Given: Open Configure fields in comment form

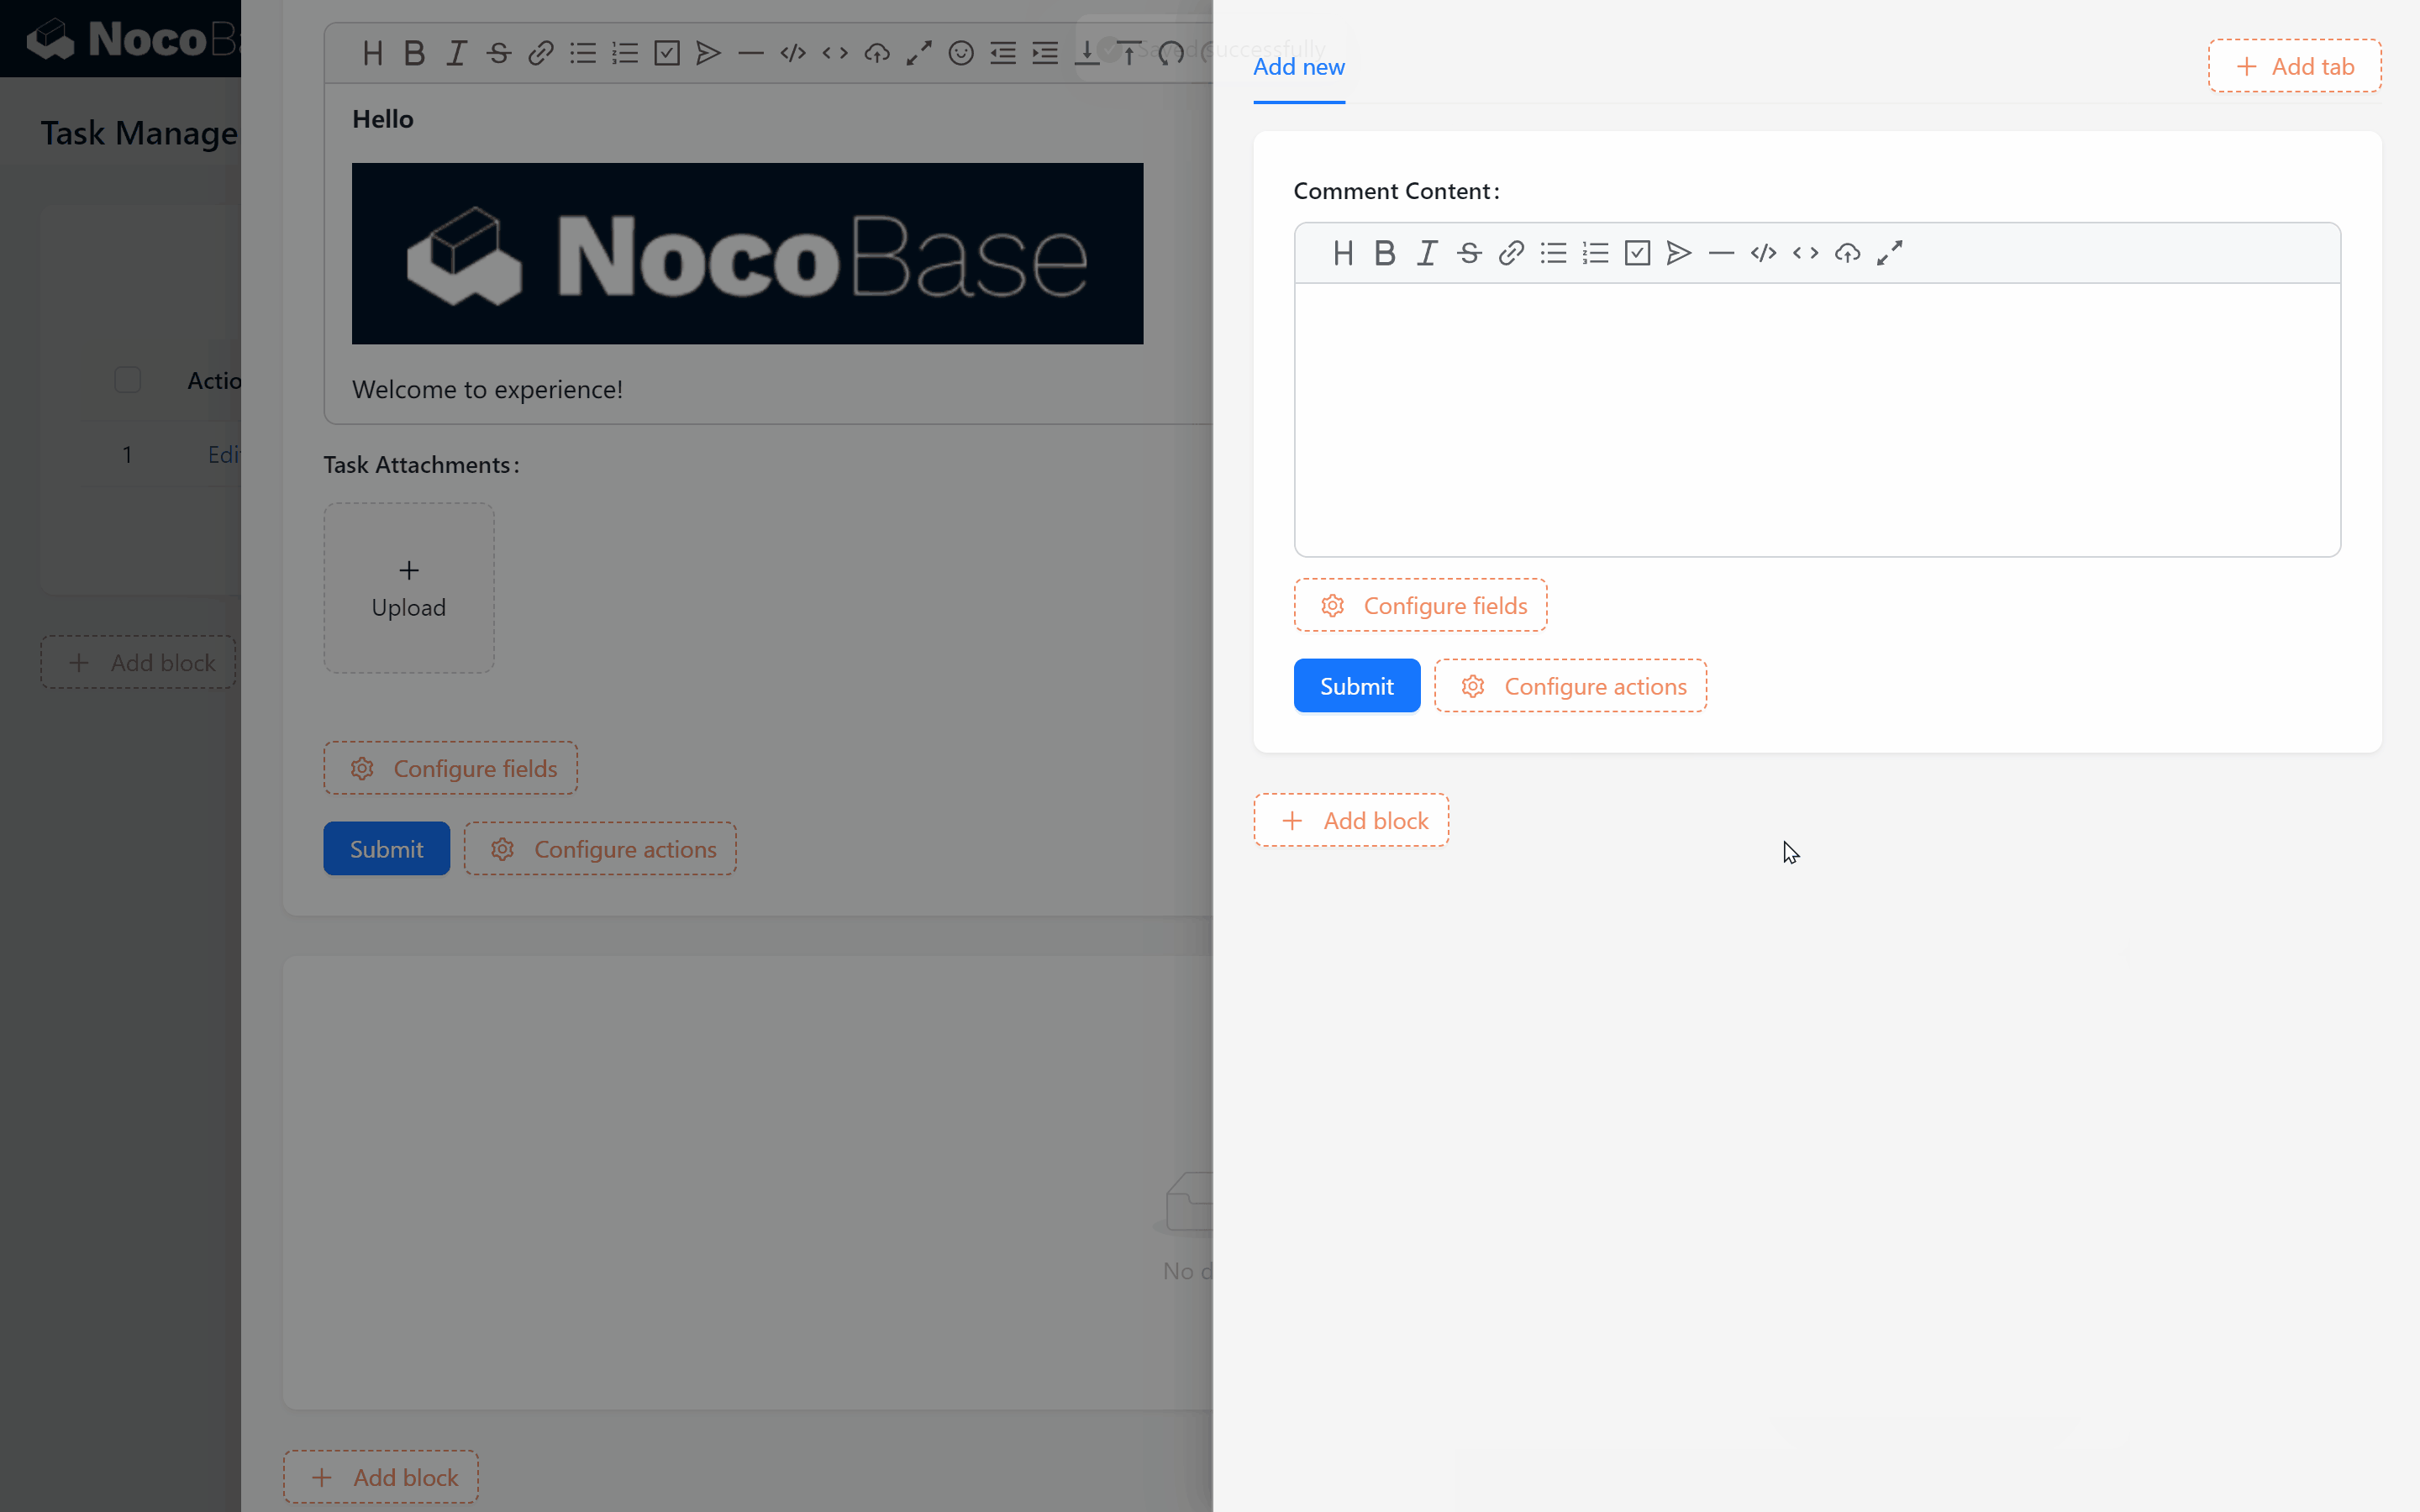Looking at the screenshot, I should (1420, 605).
